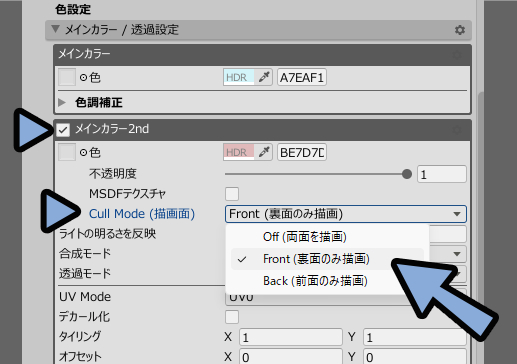Click the メインカラー2nd texture slot thumbnail
This screenshot has height=364, width=517.
(67, 152)
